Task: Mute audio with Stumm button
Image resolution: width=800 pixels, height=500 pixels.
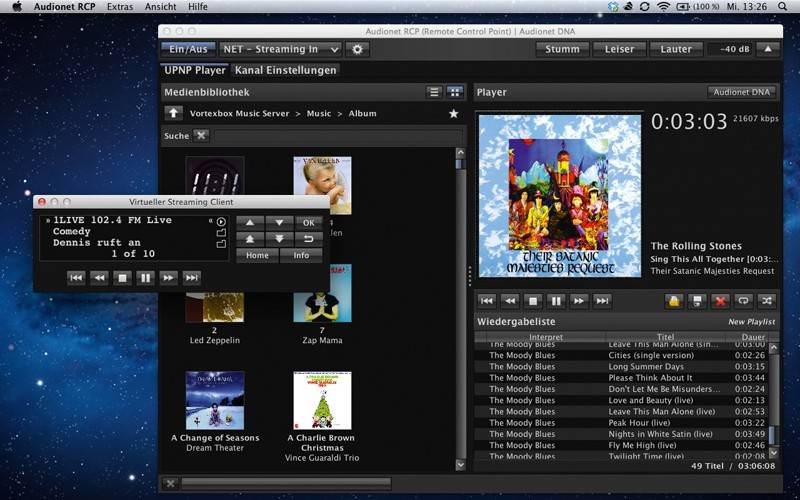Action: [x=562, y=49]
